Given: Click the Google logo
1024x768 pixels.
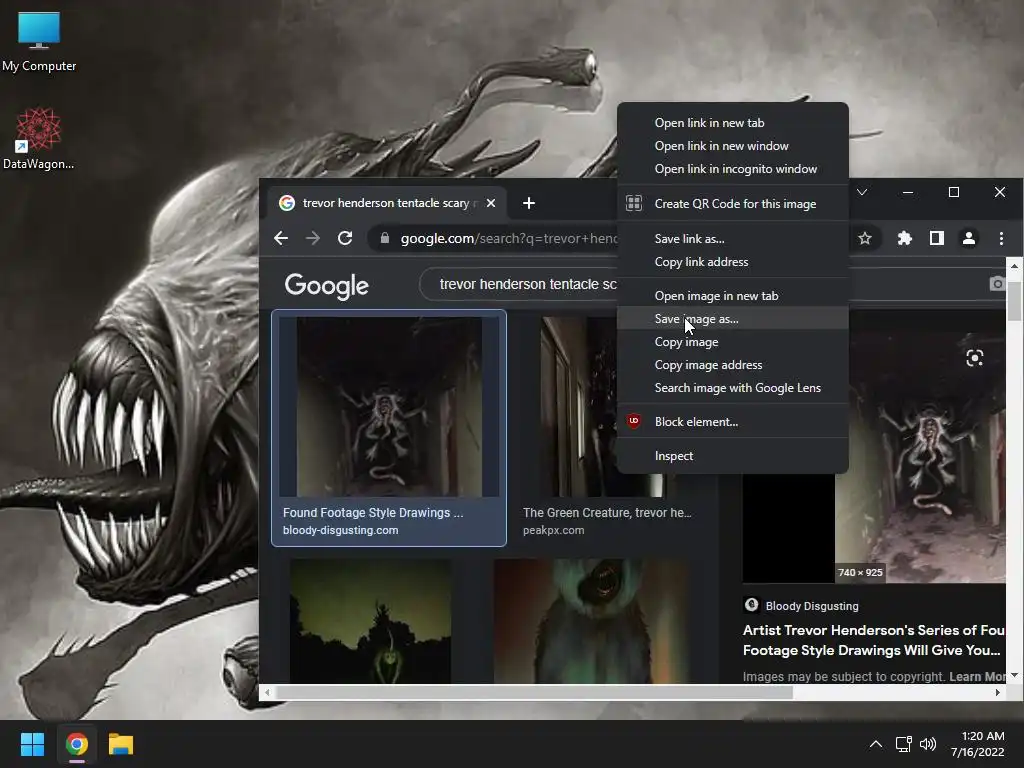Looking at the screenshot, I should (x=327, y=285).
